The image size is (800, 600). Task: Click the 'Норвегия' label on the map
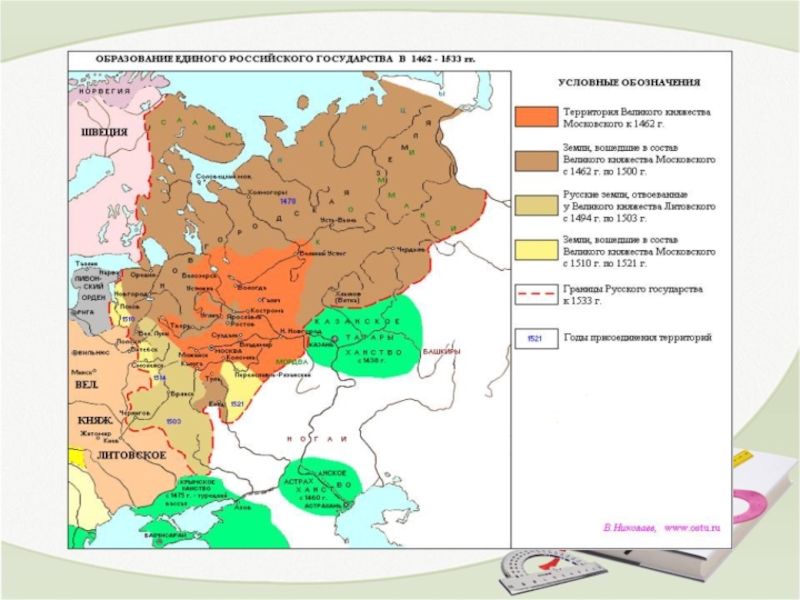click(x=106, y=90)
